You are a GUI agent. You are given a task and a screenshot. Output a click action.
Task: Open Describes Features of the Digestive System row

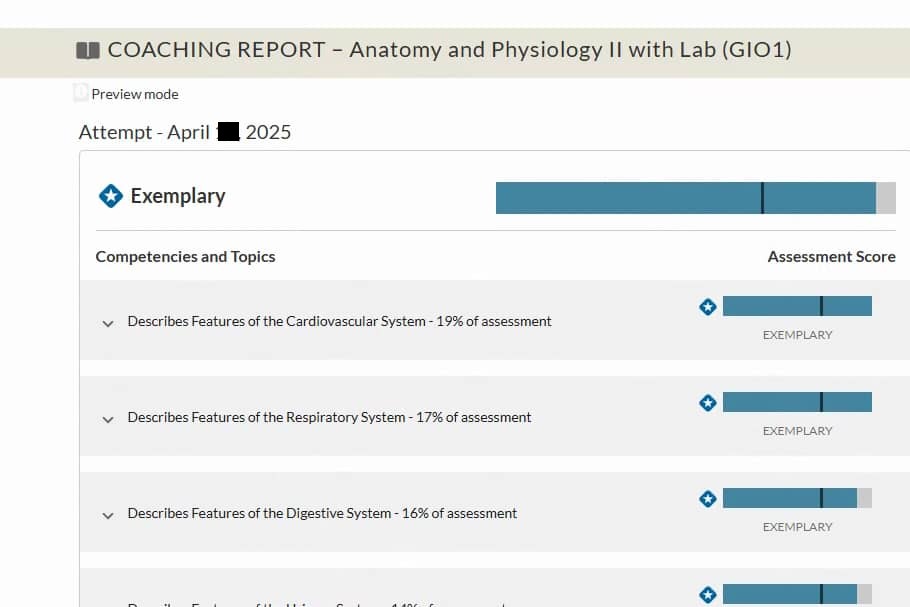(494, 512)
